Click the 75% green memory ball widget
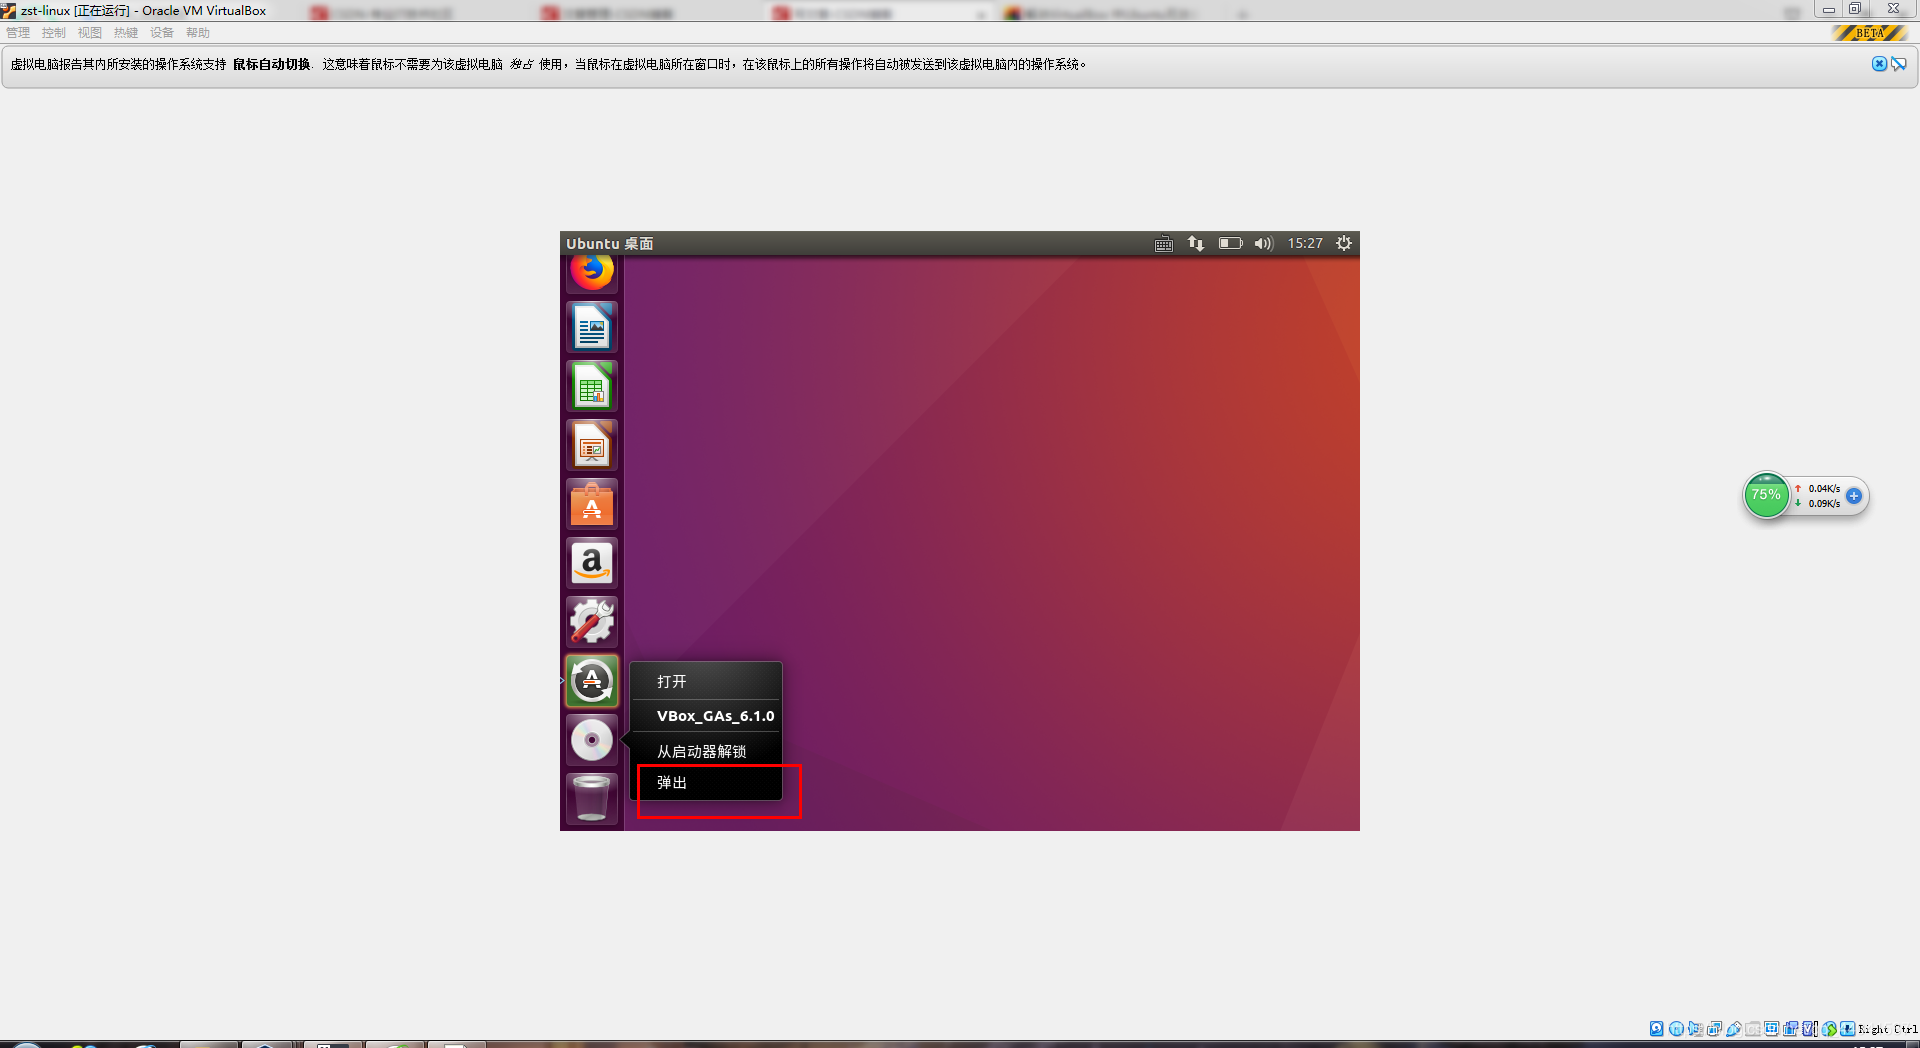The height and width of the screenshot is (1048, 1920). [1766, 495]
